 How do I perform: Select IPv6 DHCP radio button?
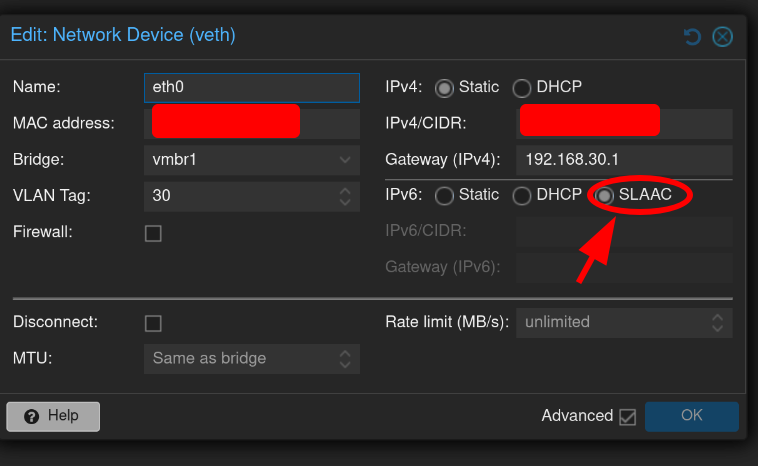pyautogui.click(x=522, y=196)
